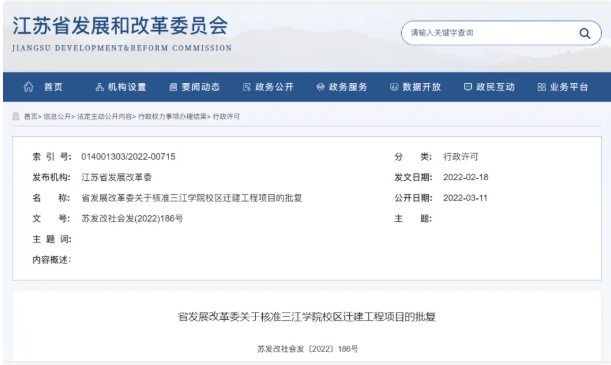This screenshot has height=365, width=611.
Task: Click the home icon beside 首页
Action: (28, 87)
